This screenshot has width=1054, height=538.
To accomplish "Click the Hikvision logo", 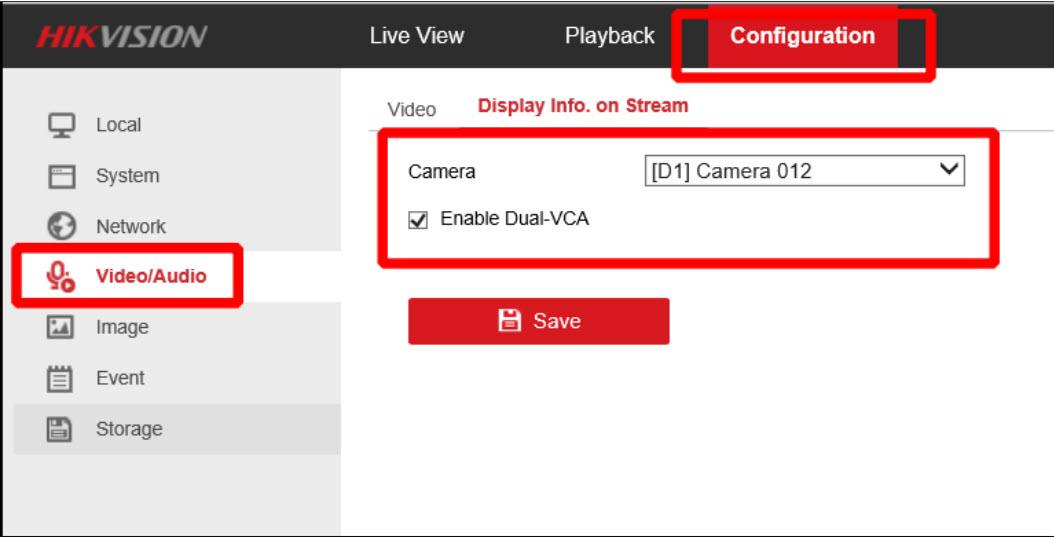I will coord(121,37).
